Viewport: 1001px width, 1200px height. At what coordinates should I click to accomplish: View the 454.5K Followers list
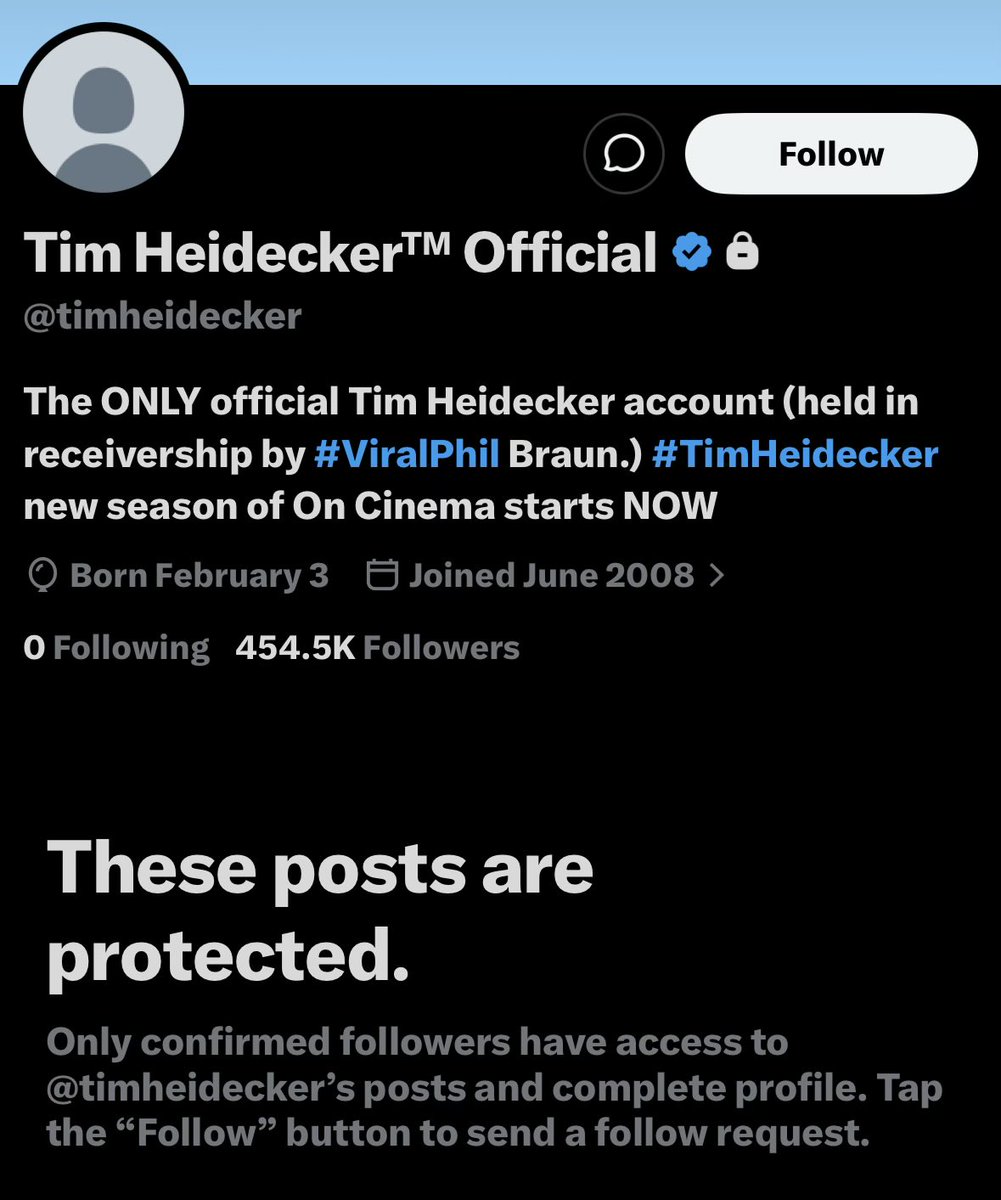coord(377,648)
